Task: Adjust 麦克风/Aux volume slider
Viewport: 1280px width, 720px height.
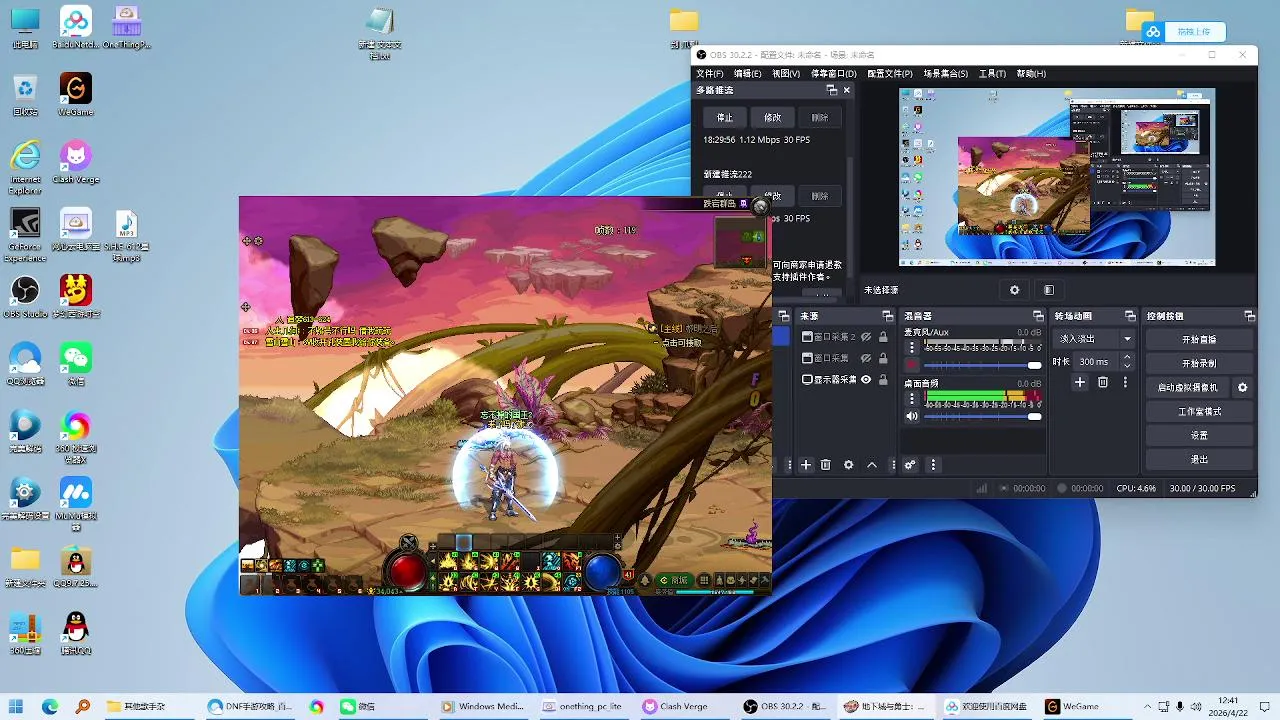Action: pyautogui.click(x=983, y=365)
